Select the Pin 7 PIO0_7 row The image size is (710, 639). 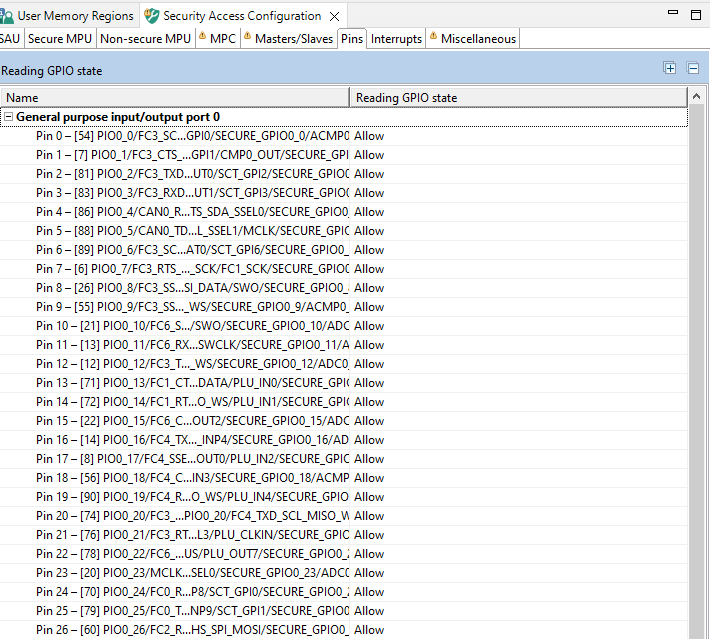pyautogui.click(x=192, y=269)
